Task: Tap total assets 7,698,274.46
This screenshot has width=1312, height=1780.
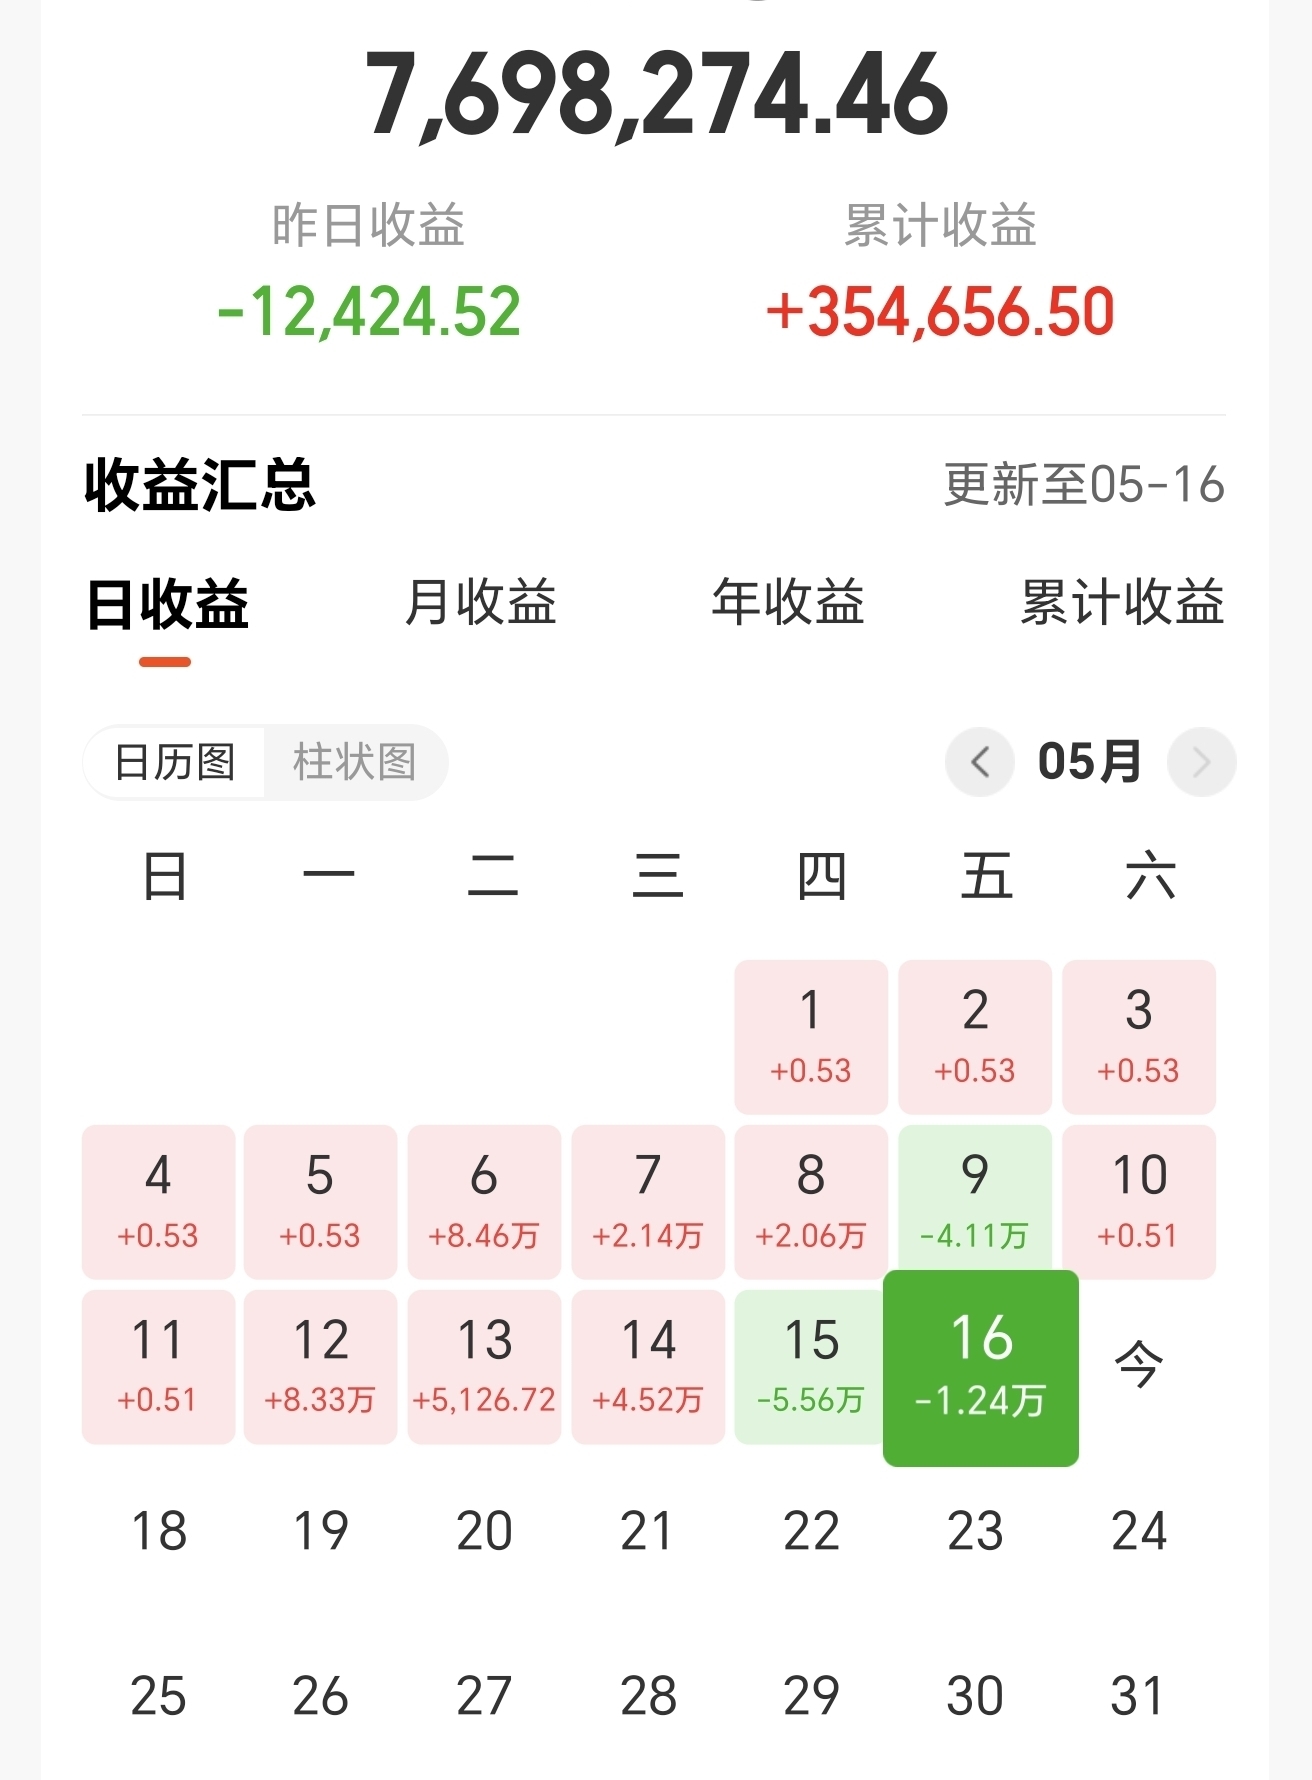Action: [657, 95]
